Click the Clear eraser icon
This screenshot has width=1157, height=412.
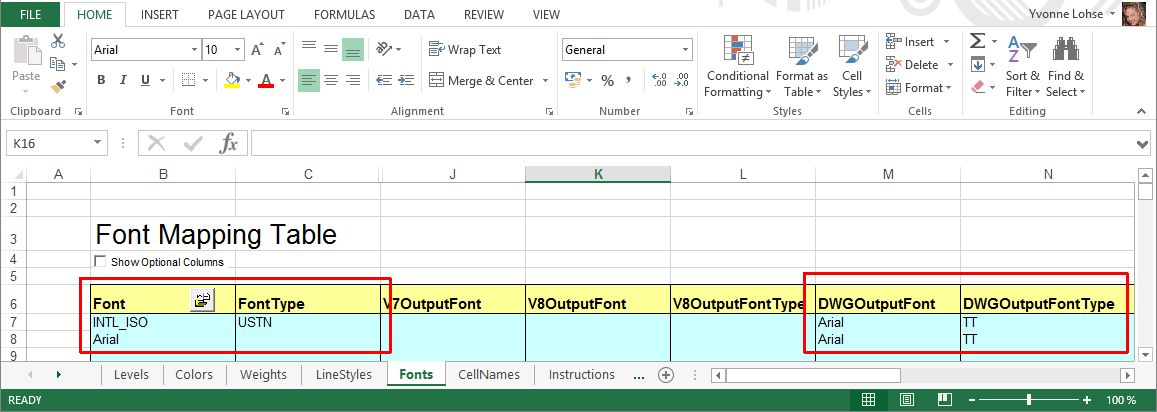(978, 87)
